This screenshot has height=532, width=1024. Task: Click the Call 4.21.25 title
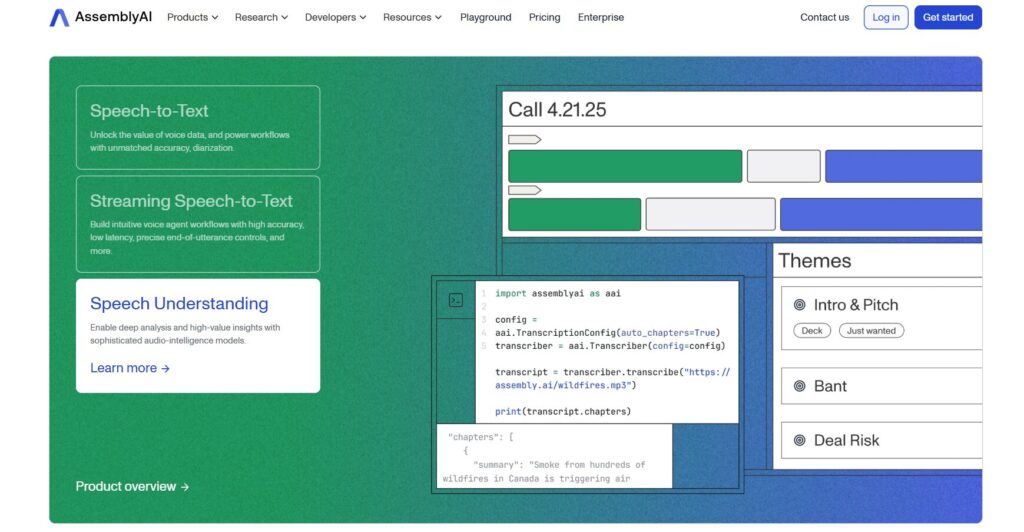[557, 110]
